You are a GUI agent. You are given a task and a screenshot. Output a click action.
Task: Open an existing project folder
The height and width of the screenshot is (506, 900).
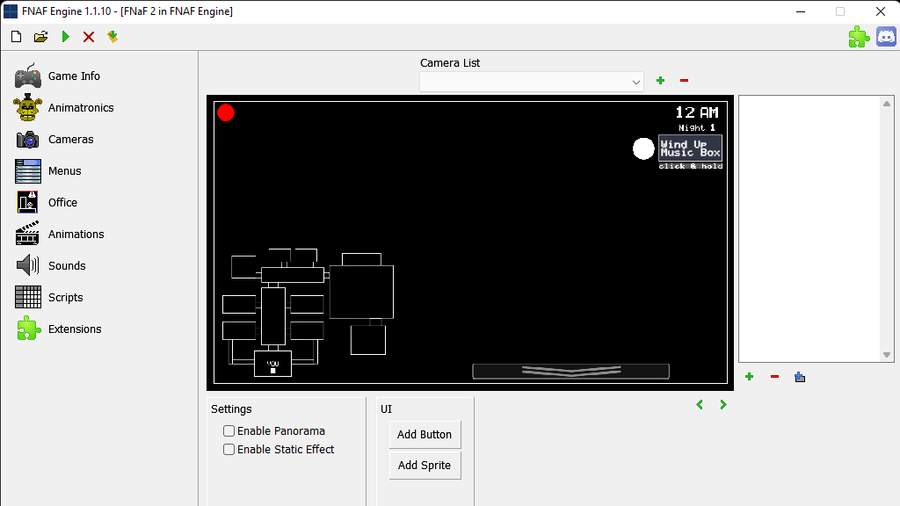tap(41, 37)
